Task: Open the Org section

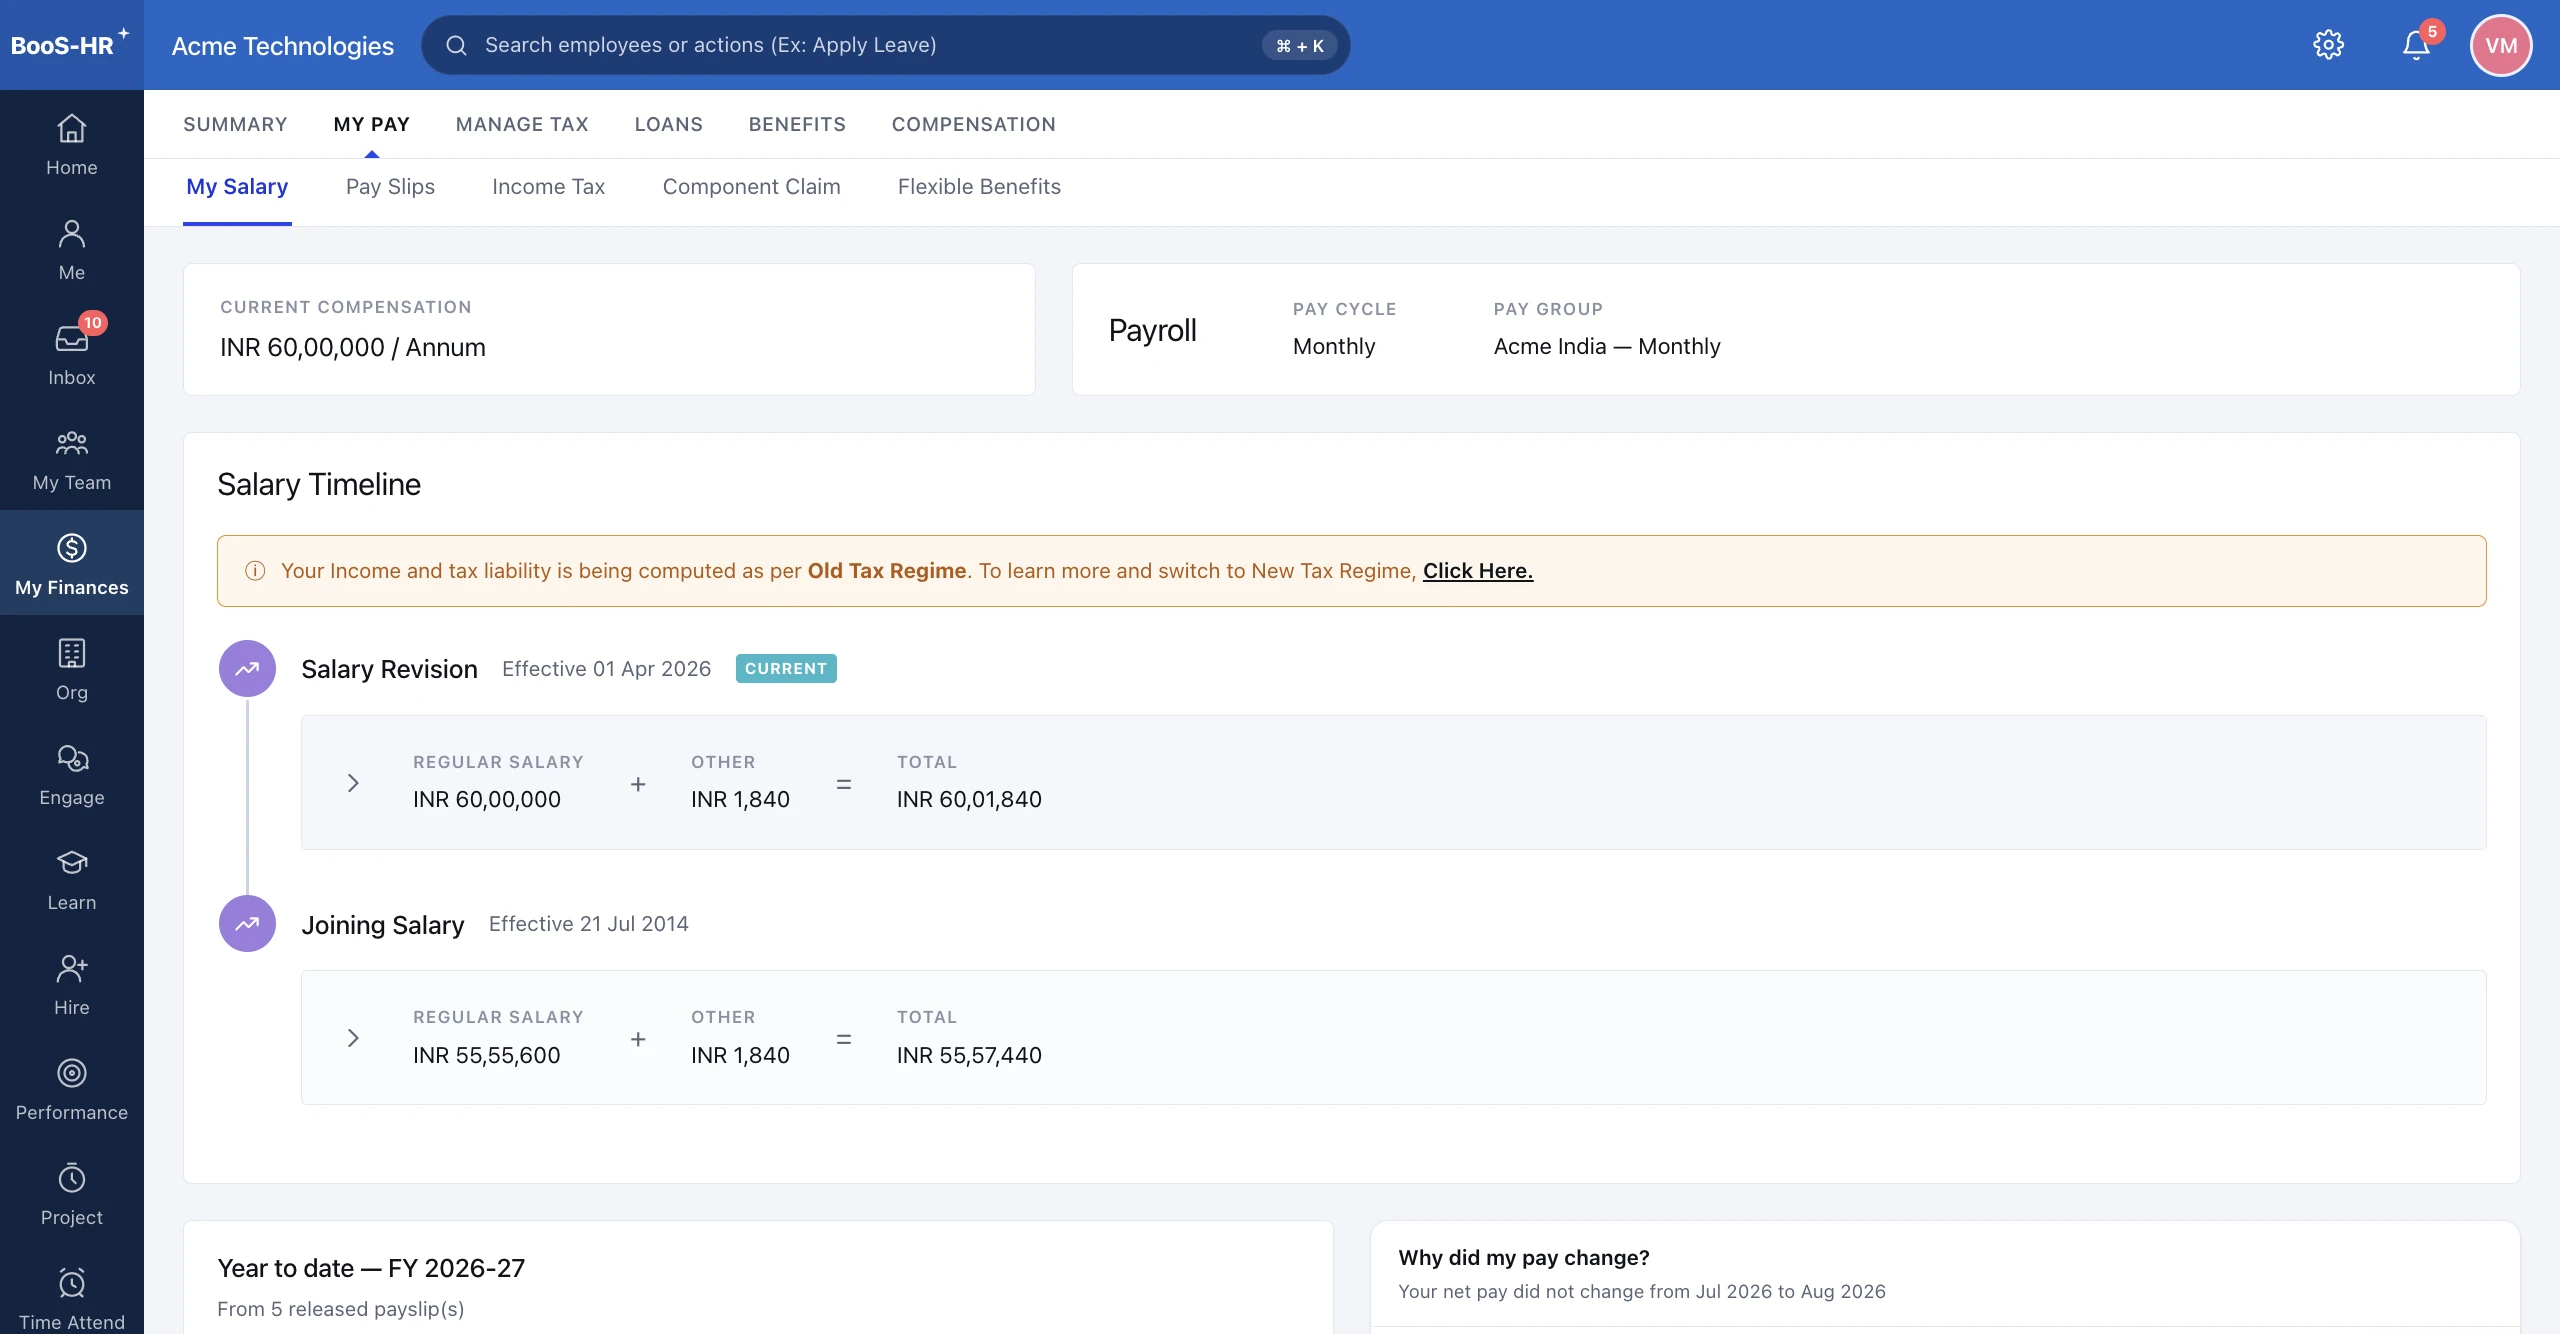Action: pos(71,670)
